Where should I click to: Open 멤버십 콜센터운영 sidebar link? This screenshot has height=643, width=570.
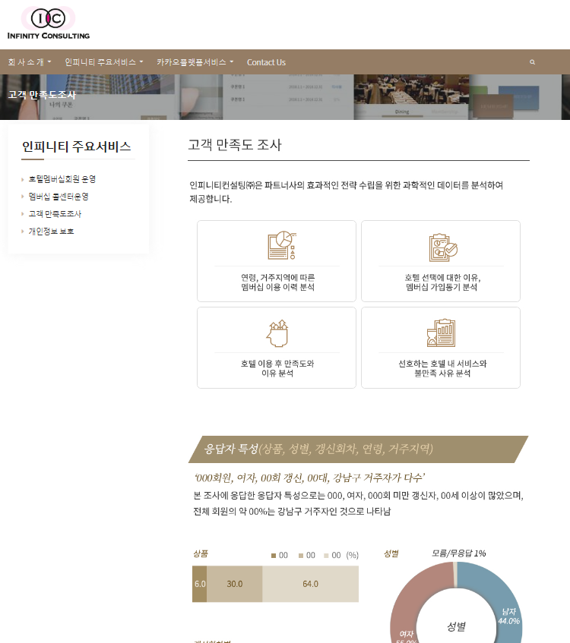coord(58,196)
